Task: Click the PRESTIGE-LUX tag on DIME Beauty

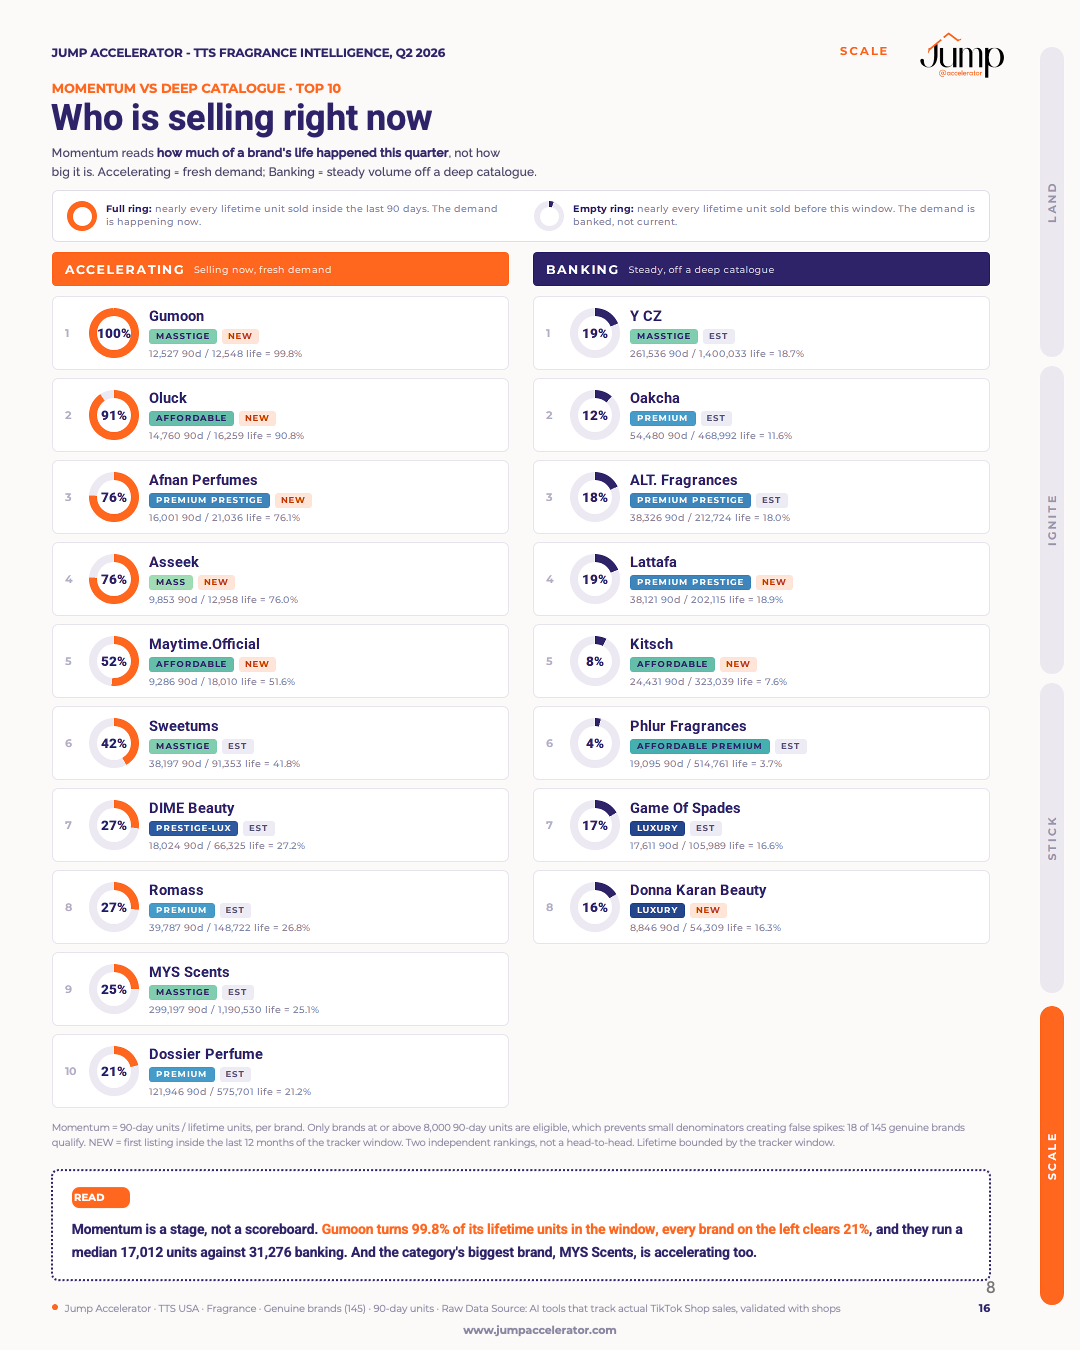Action: 194,828
